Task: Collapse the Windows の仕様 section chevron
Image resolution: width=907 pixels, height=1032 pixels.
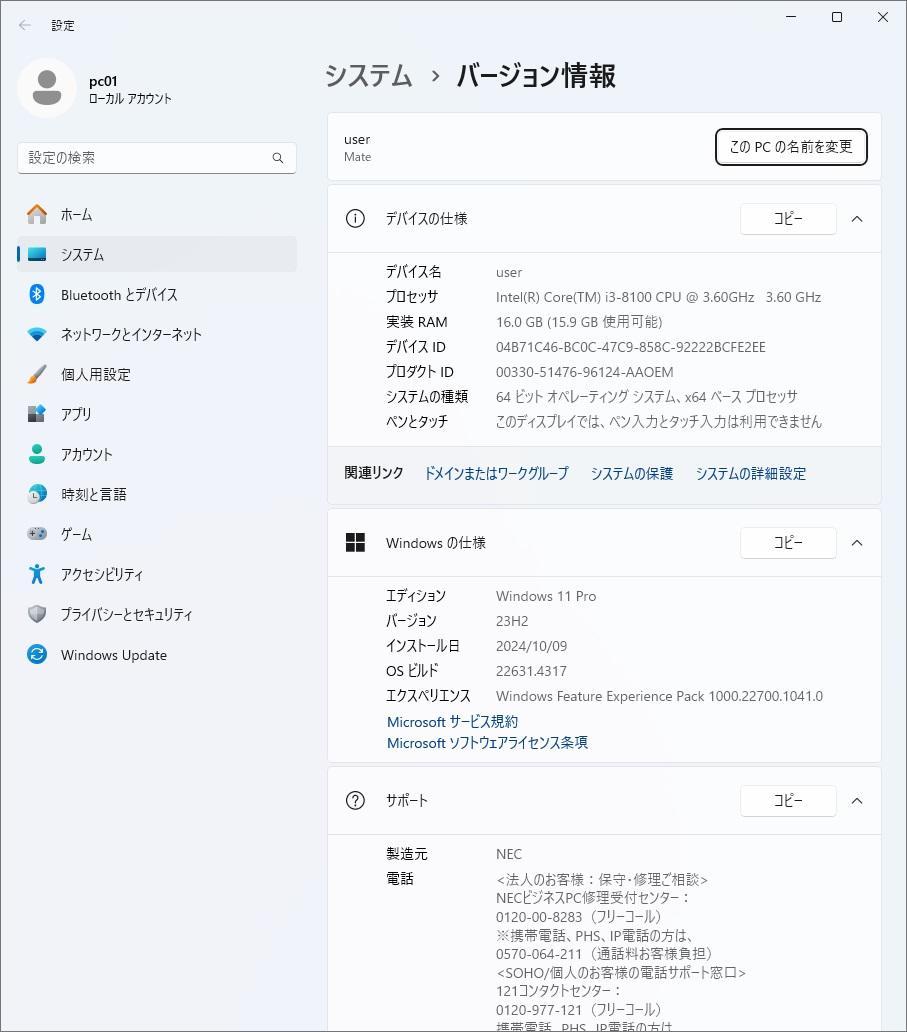Action: point(857,542)
